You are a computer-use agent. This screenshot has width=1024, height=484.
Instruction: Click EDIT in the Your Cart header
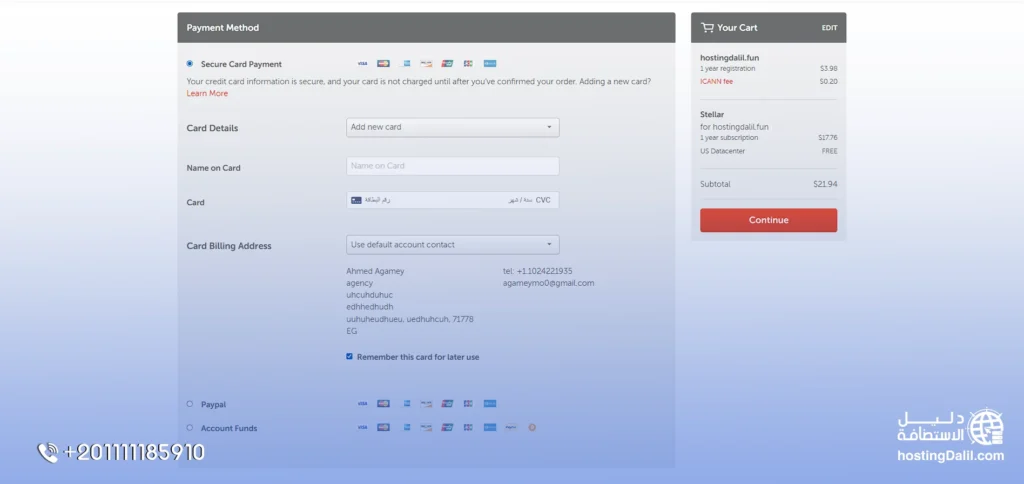pos(829,28)
